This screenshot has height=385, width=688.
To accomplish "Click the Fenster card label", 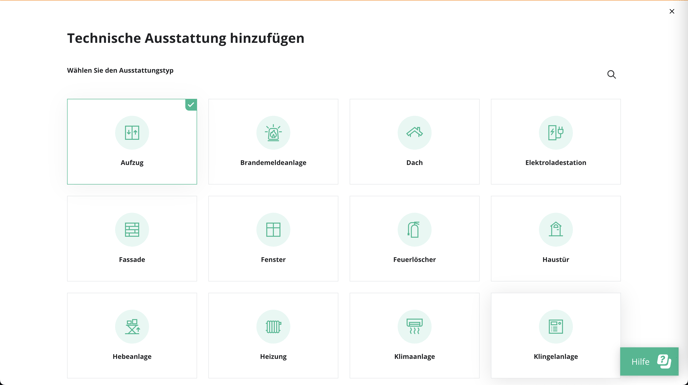I will coord(273,259).
